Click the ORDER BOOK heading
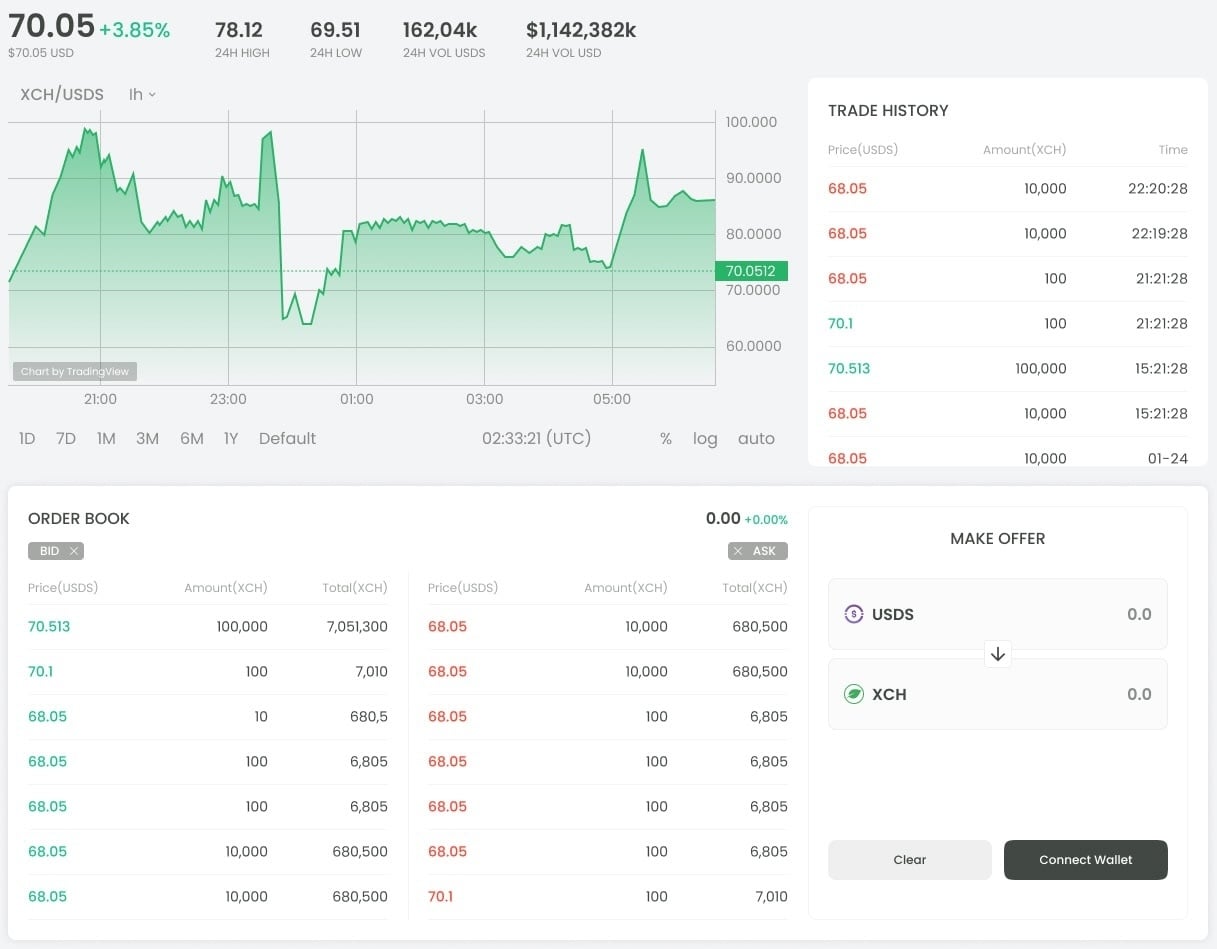The image size is (1217, 949). [x=79, y=518]
